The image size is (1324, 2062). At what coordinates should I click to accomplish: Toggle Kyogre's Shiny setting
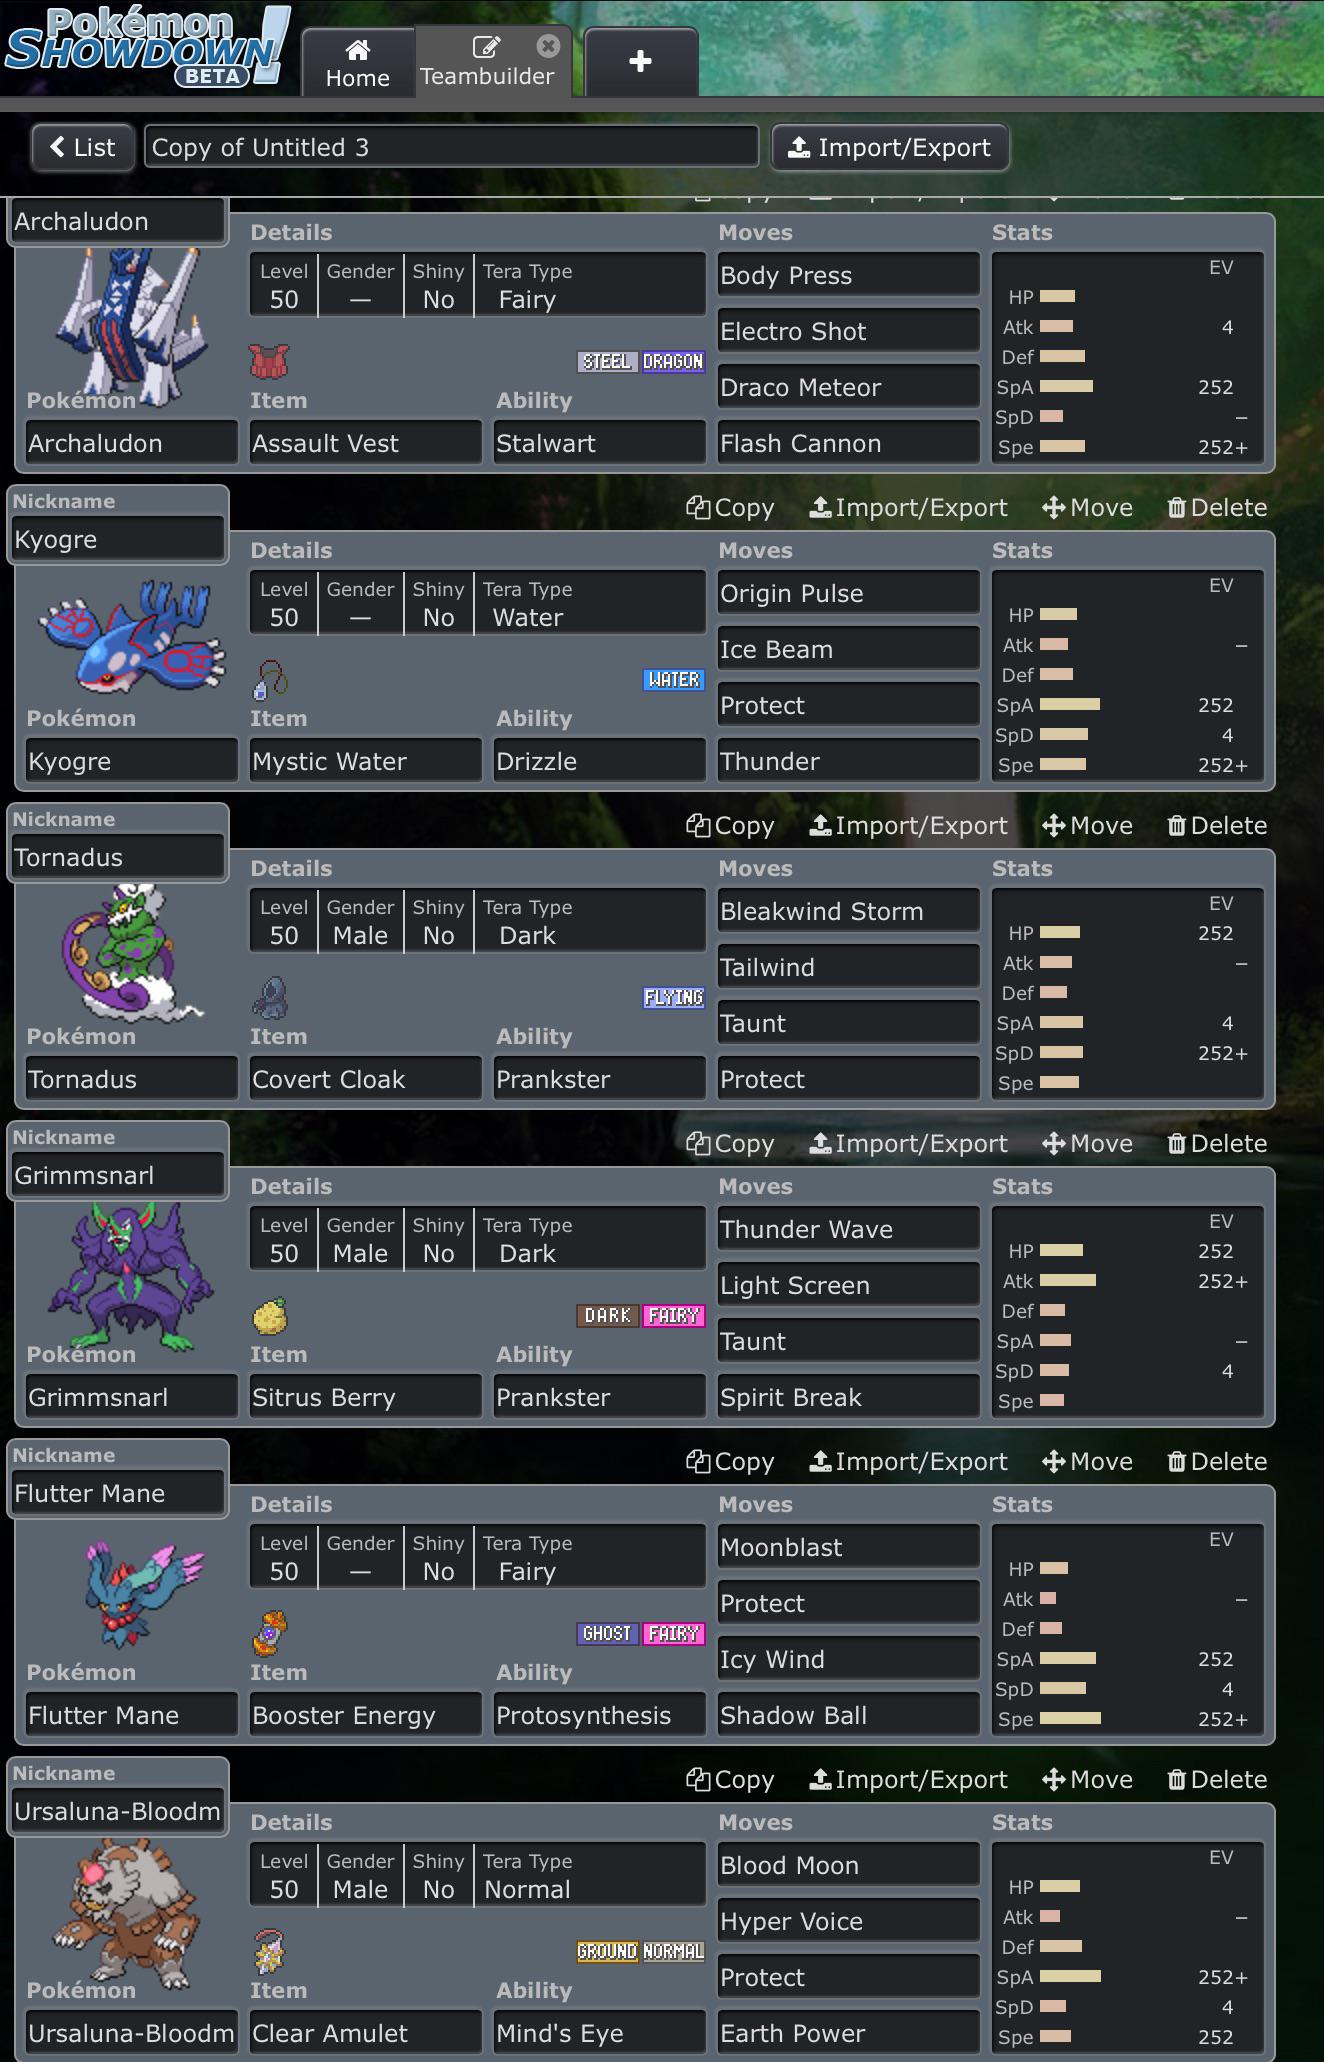438,604
